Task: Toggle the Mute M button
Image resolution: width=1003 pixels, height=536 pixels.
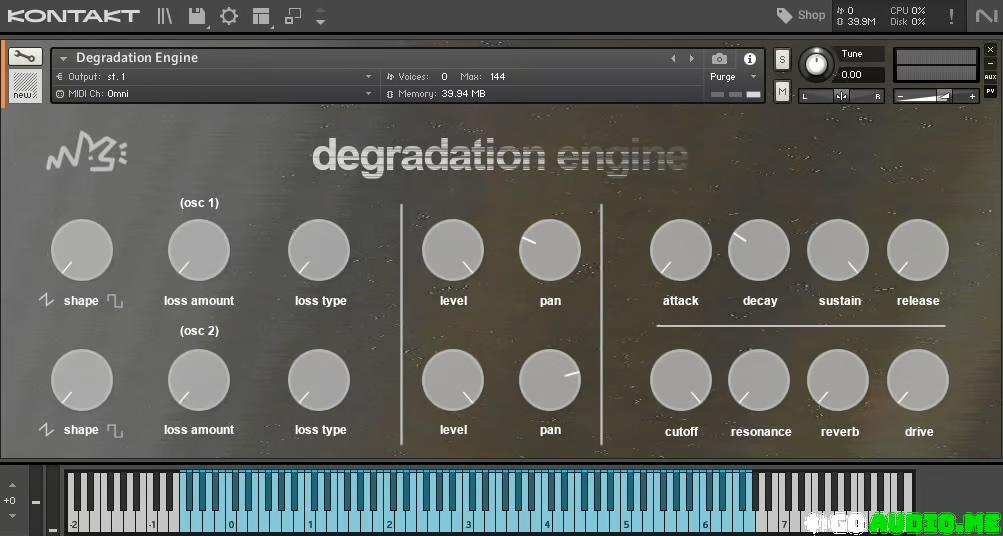Action: click(x=782, y=92)
